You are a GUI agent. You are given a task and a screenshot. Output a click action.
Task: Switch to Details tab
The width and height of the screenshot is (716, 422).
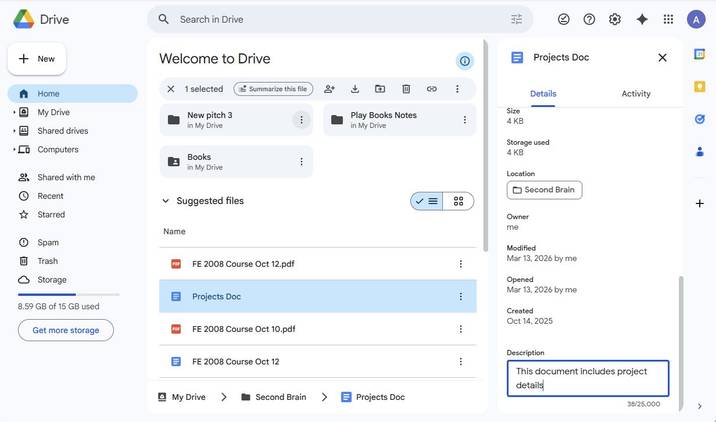(x=543, y=94)
